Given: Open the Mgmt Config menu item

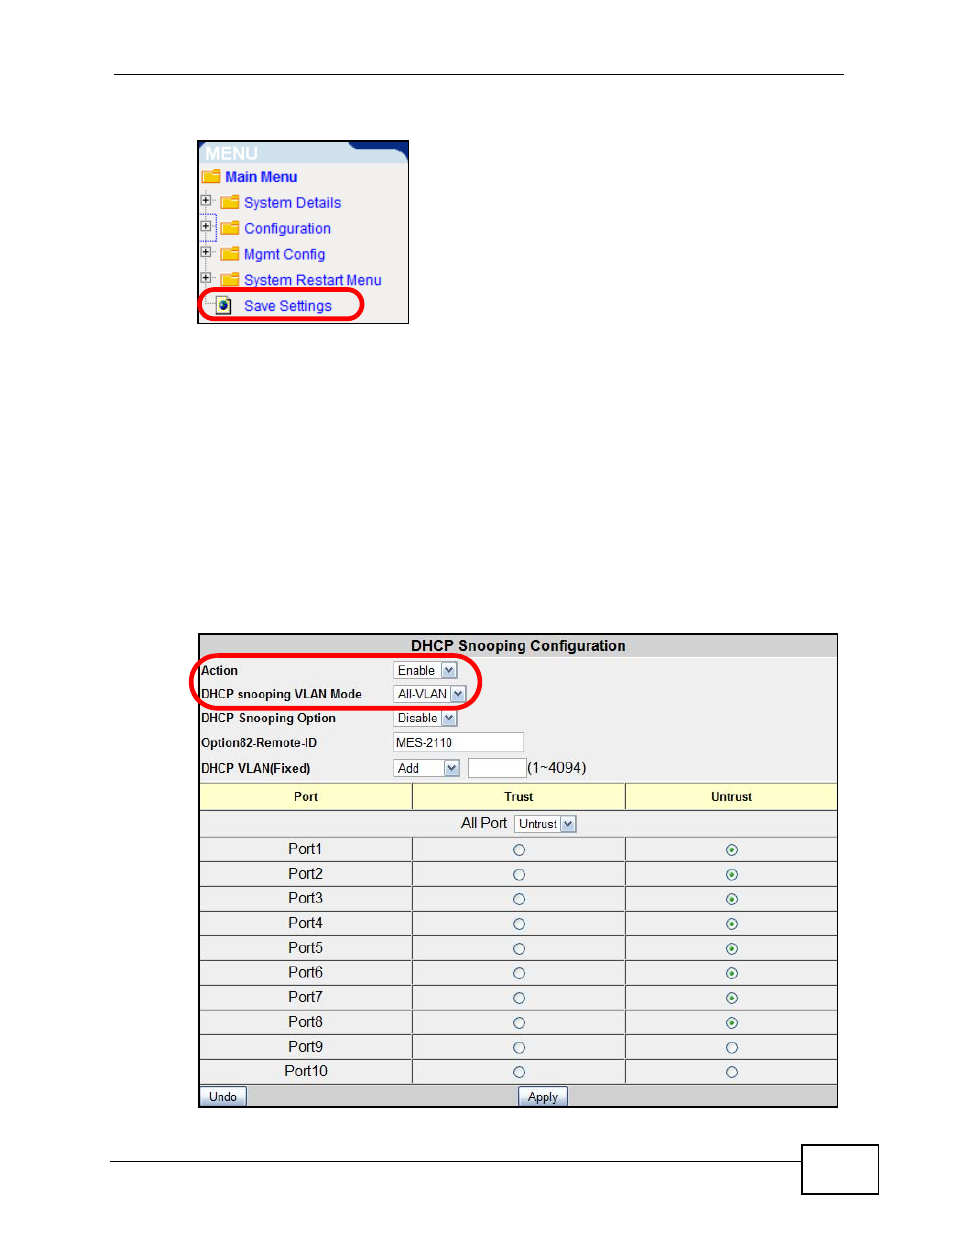Looking at the screenshot, I should point(284,255).
